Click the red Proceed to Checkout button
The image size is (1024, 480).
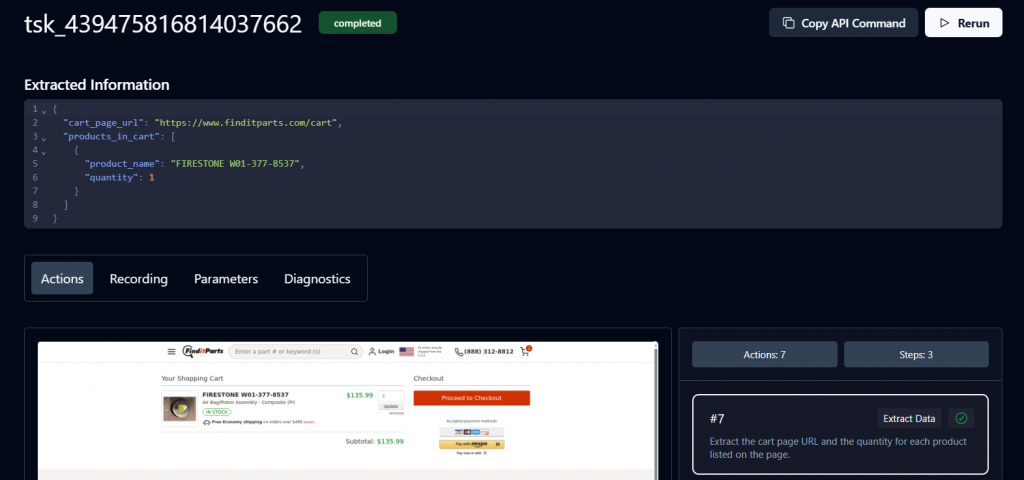click(471, 398)
